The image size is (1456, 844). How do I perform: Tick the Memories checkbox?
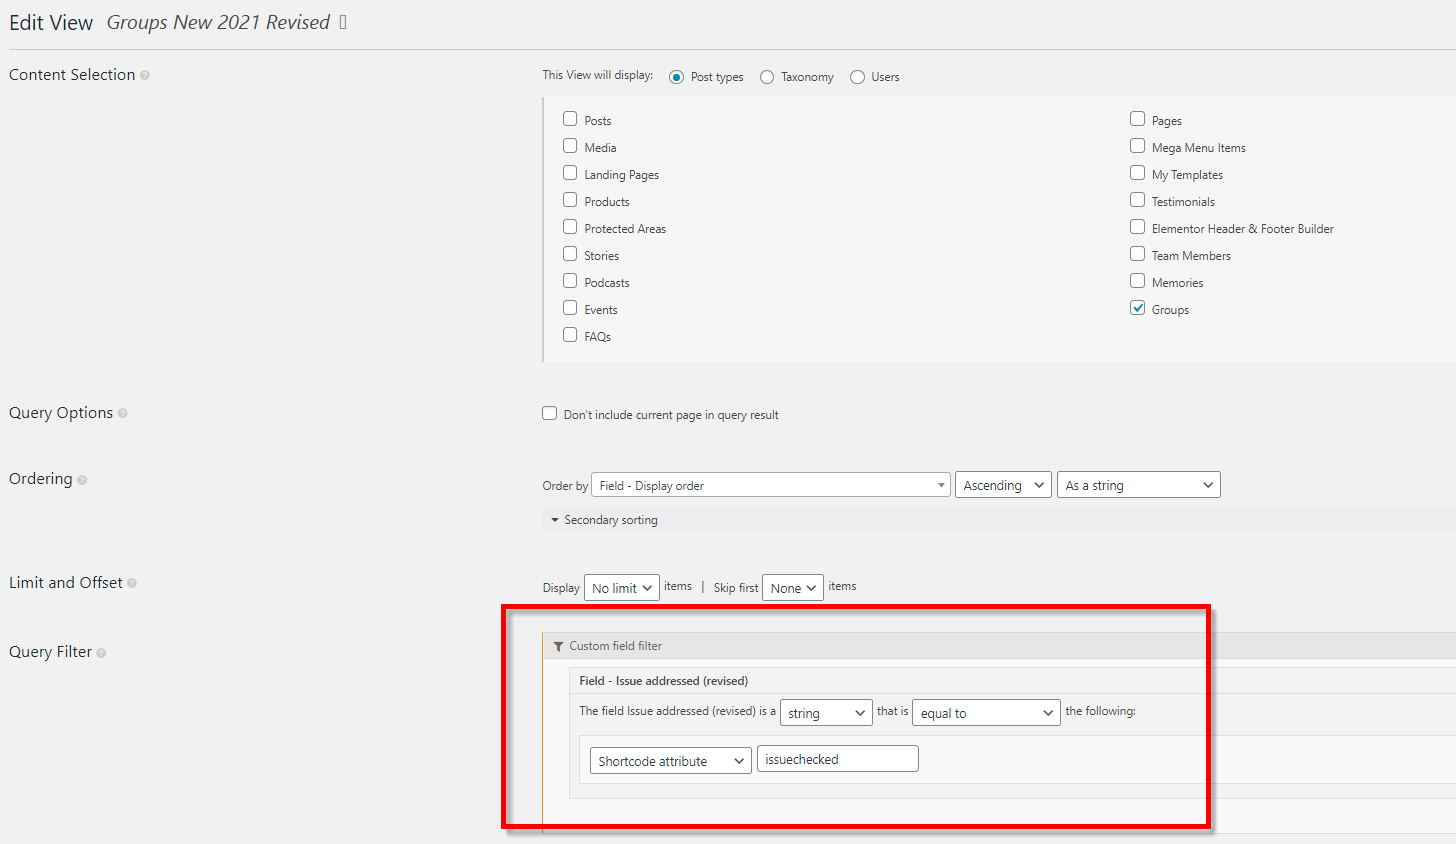click(x=1137, y=281)
